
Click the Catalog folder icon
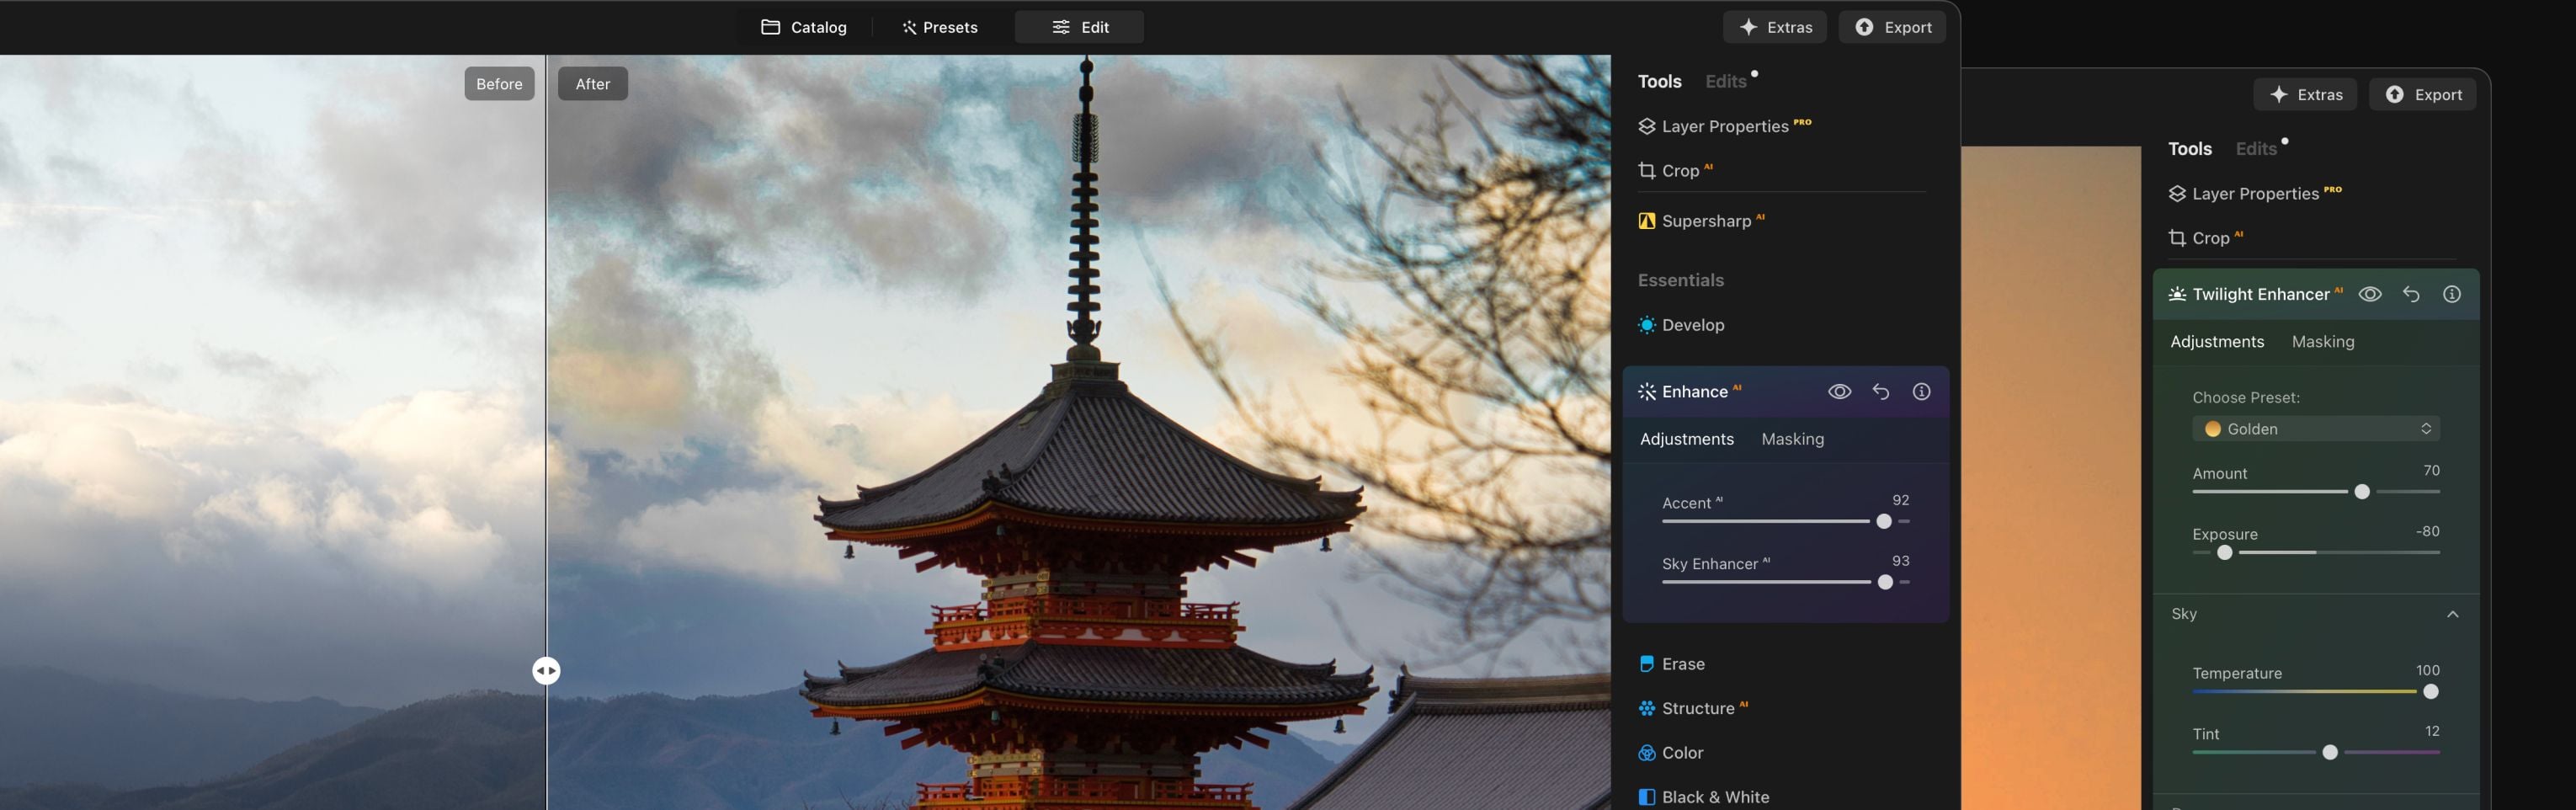770,27
